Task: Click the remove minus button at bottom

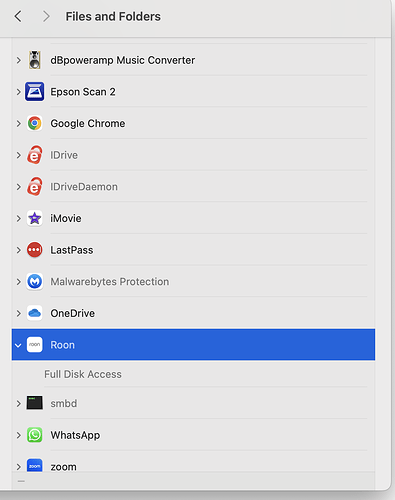Action: pos(21,481)
